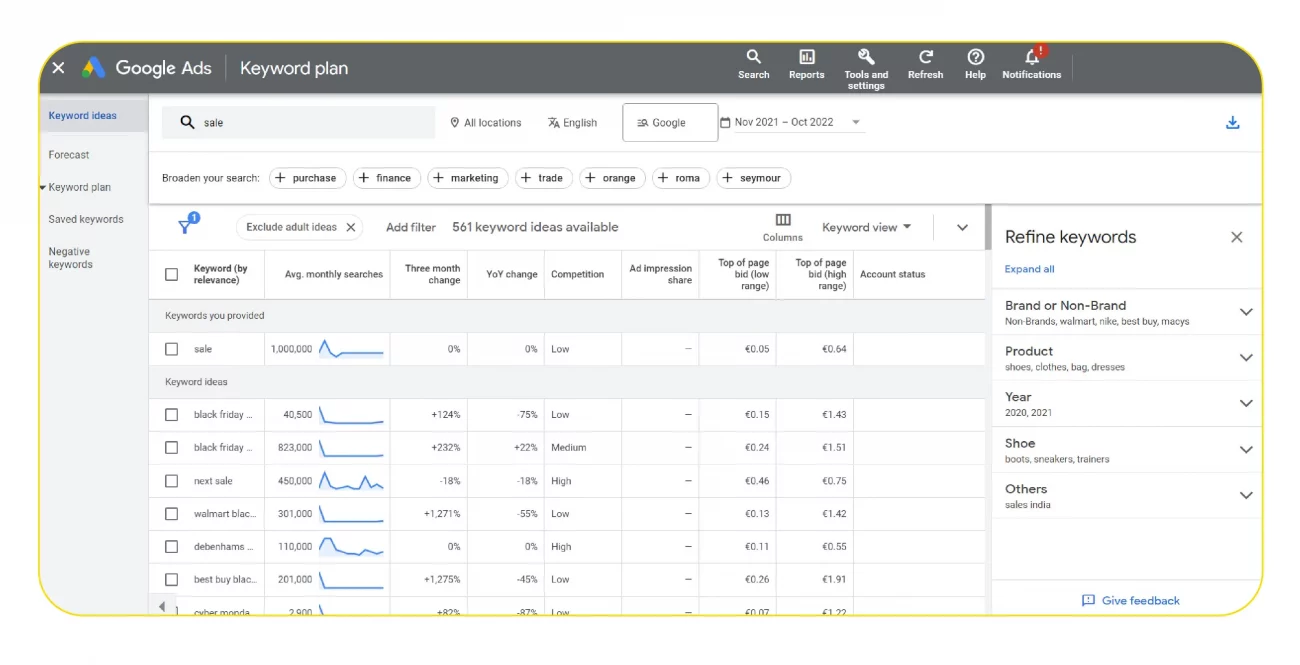Collapse the chart with the chevron beside Keyword view

962,227
